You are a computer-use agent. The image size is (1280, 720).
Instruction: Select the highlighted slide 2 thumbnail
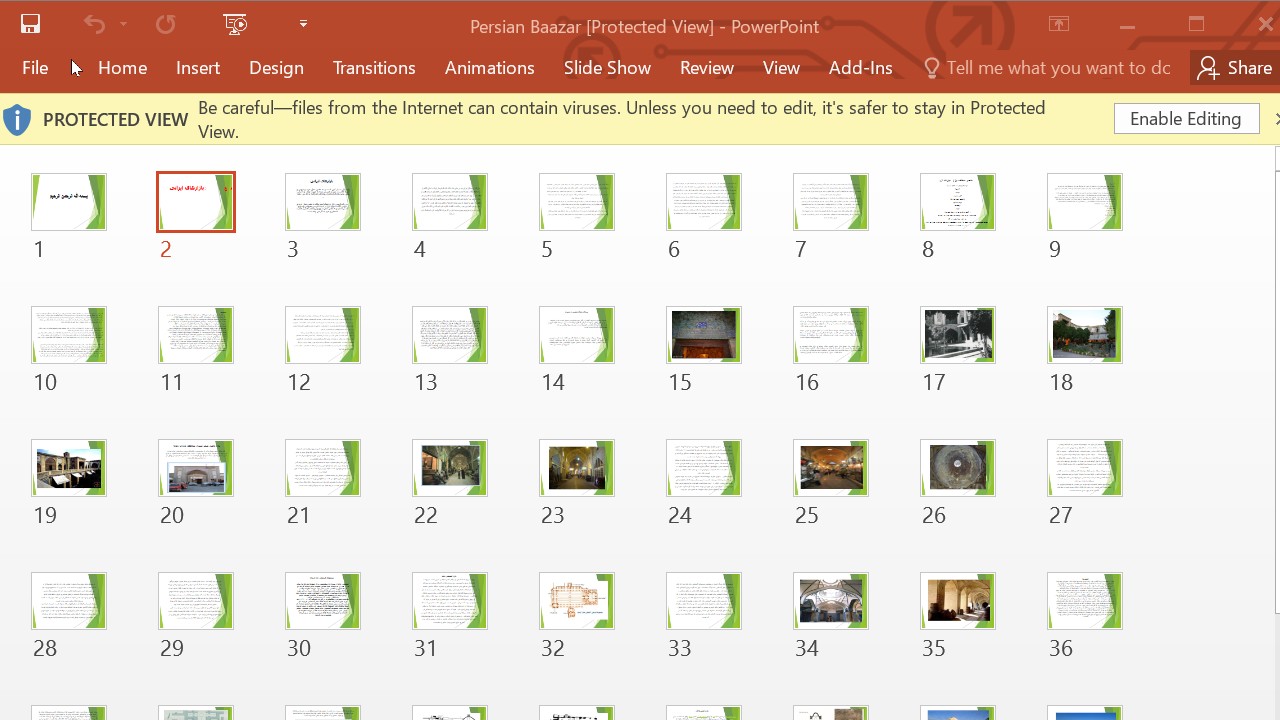click(x=196, y=202)
